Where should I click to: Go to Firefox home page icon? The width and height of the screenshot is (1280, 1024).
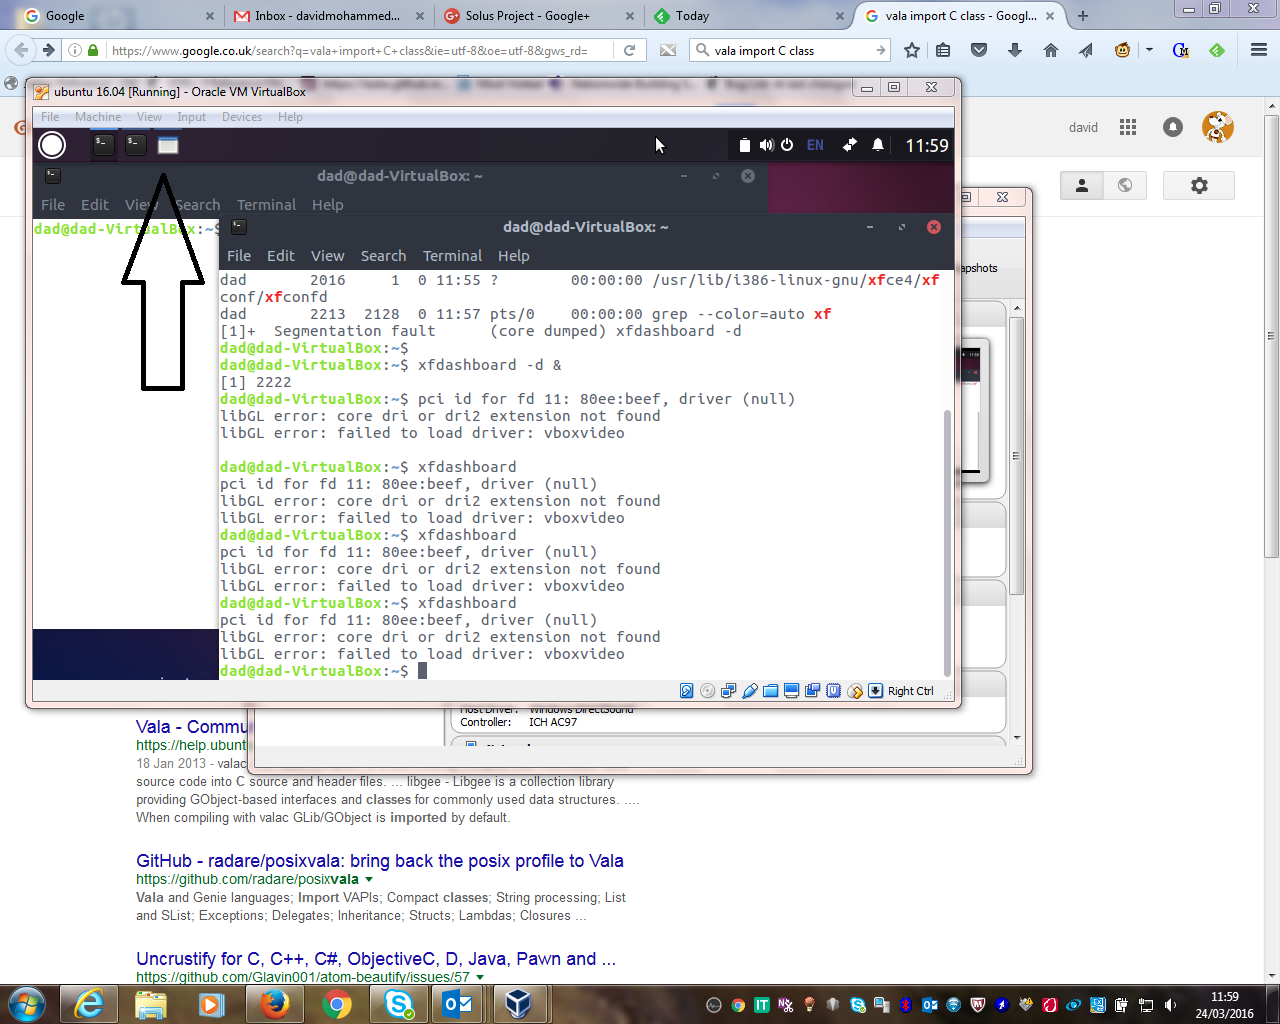click(x=1050, y=50)
